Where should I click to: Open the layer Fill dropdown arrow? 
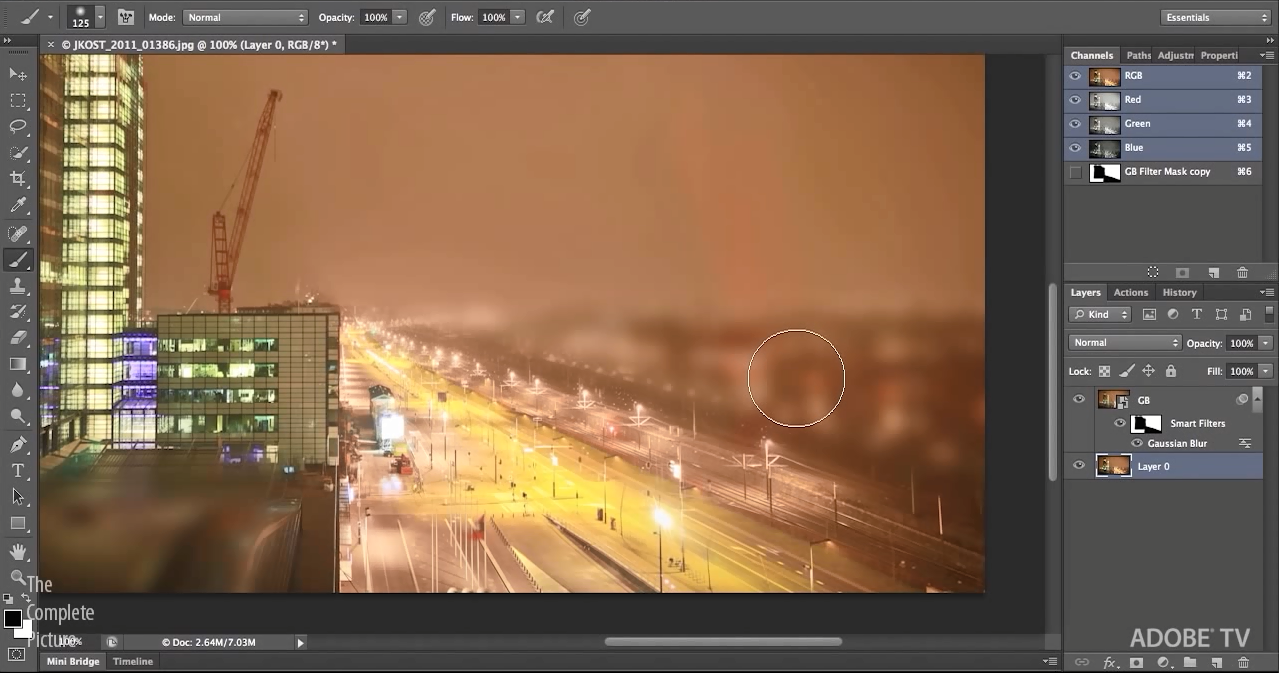coord(1266,371)
